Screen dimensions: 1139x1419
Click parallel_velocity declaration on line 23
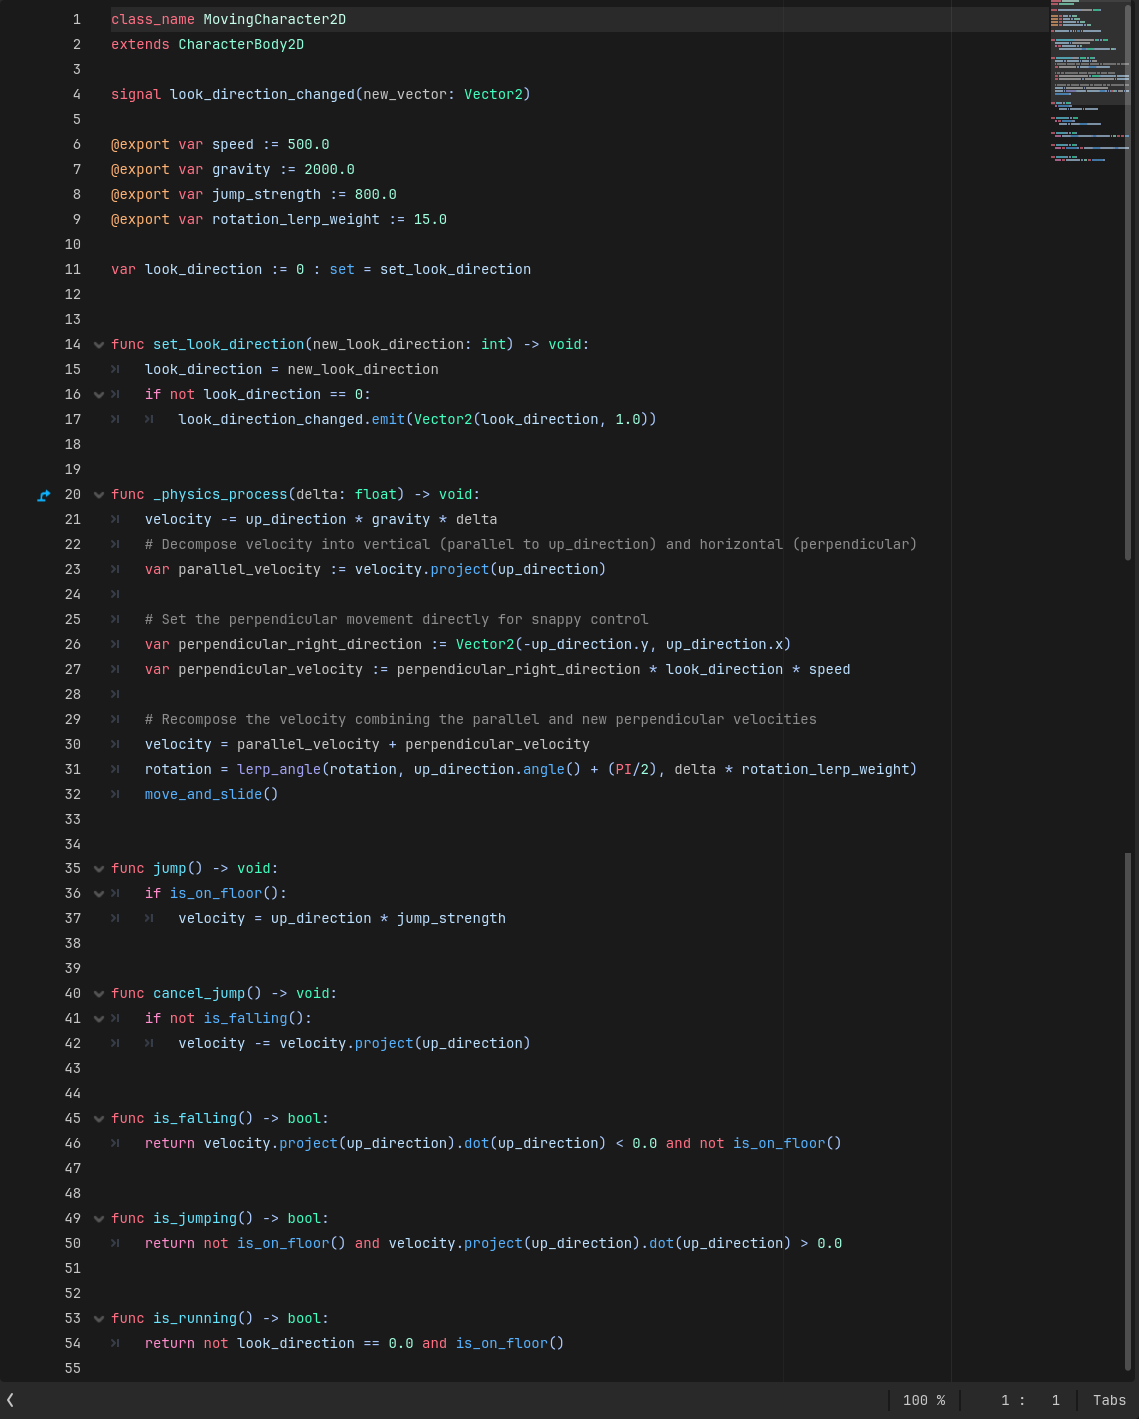click(x=249, y=569)
